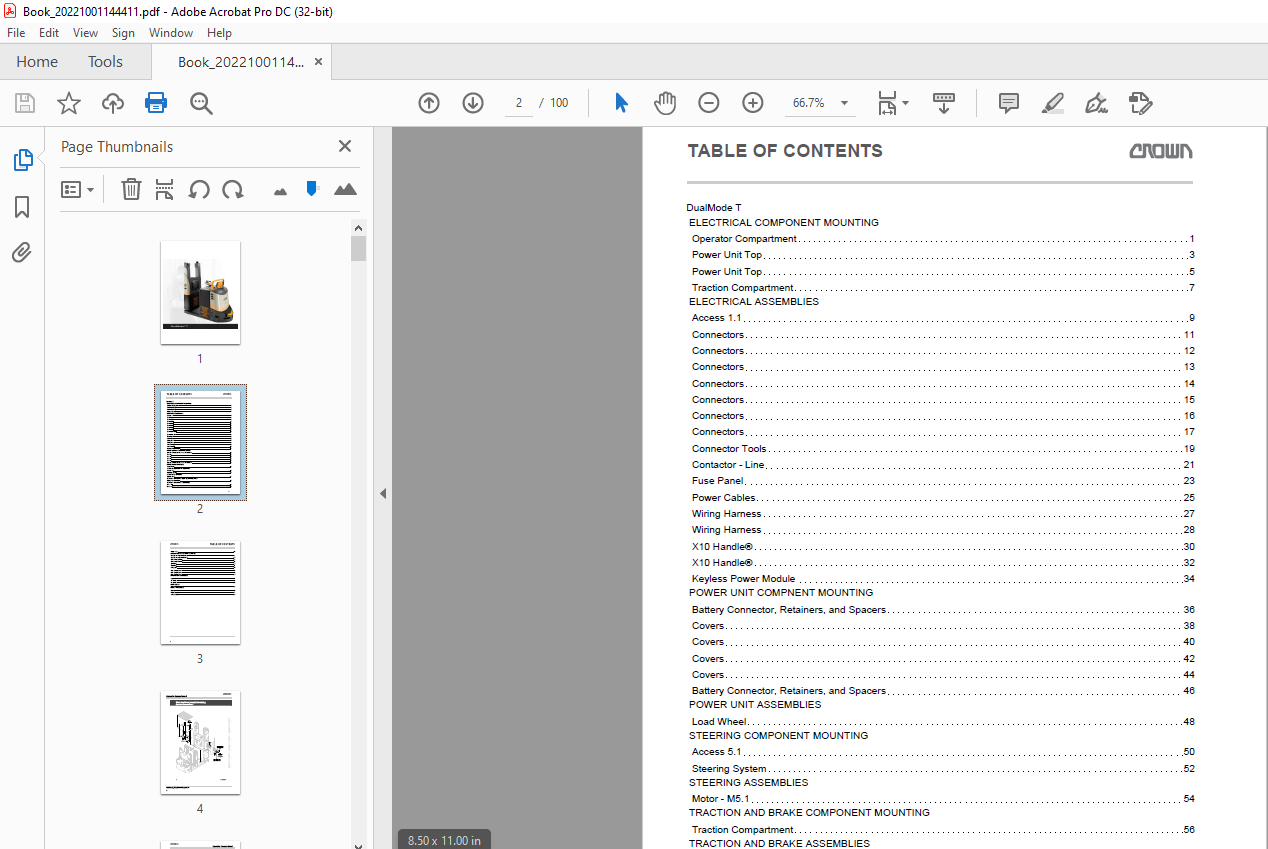Screen dimensions: 1268x849
Task: Open the Find text magnifier
Action: tap(201, 103)
